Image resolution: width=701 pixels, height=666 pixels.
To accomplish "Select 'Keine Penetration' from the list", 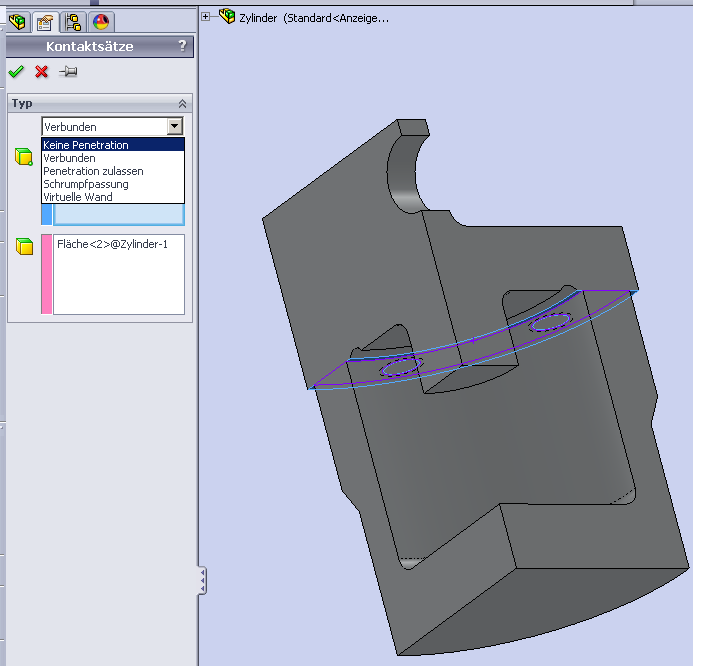I will coord(86,145).
